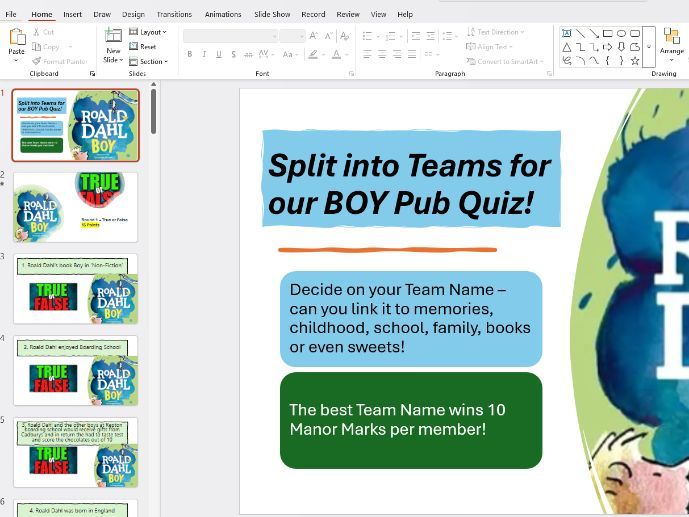Switch to the Insert tab
The width and height of the screenshot is (689, 517).
[73, 14]
